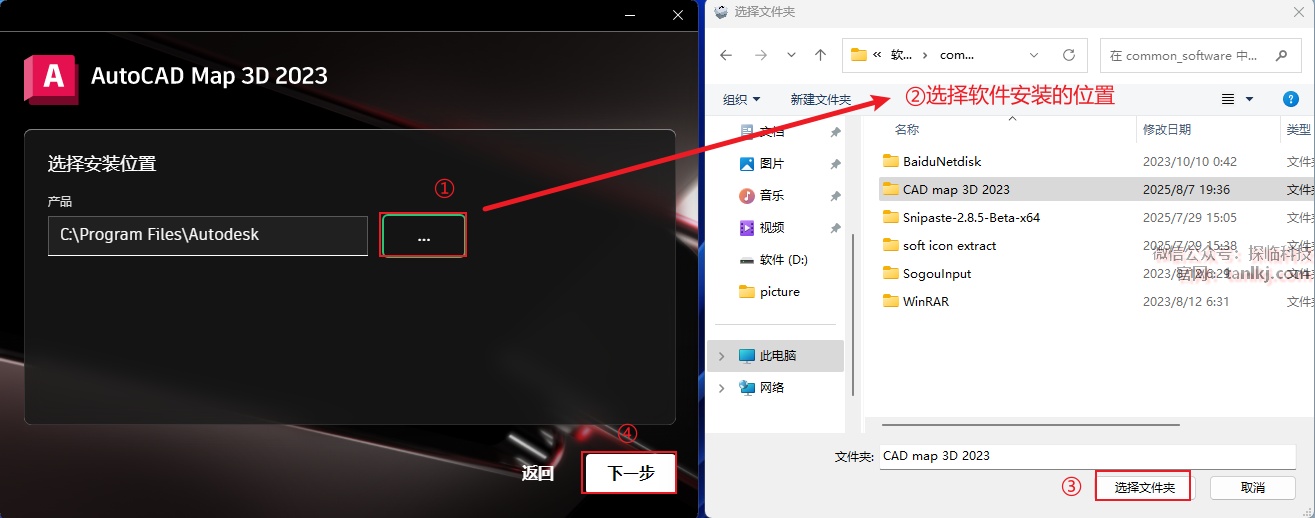The width and height of the screenshot is (1315, 518).
Task: Click the view layout icon
Action: (1228, 99)
